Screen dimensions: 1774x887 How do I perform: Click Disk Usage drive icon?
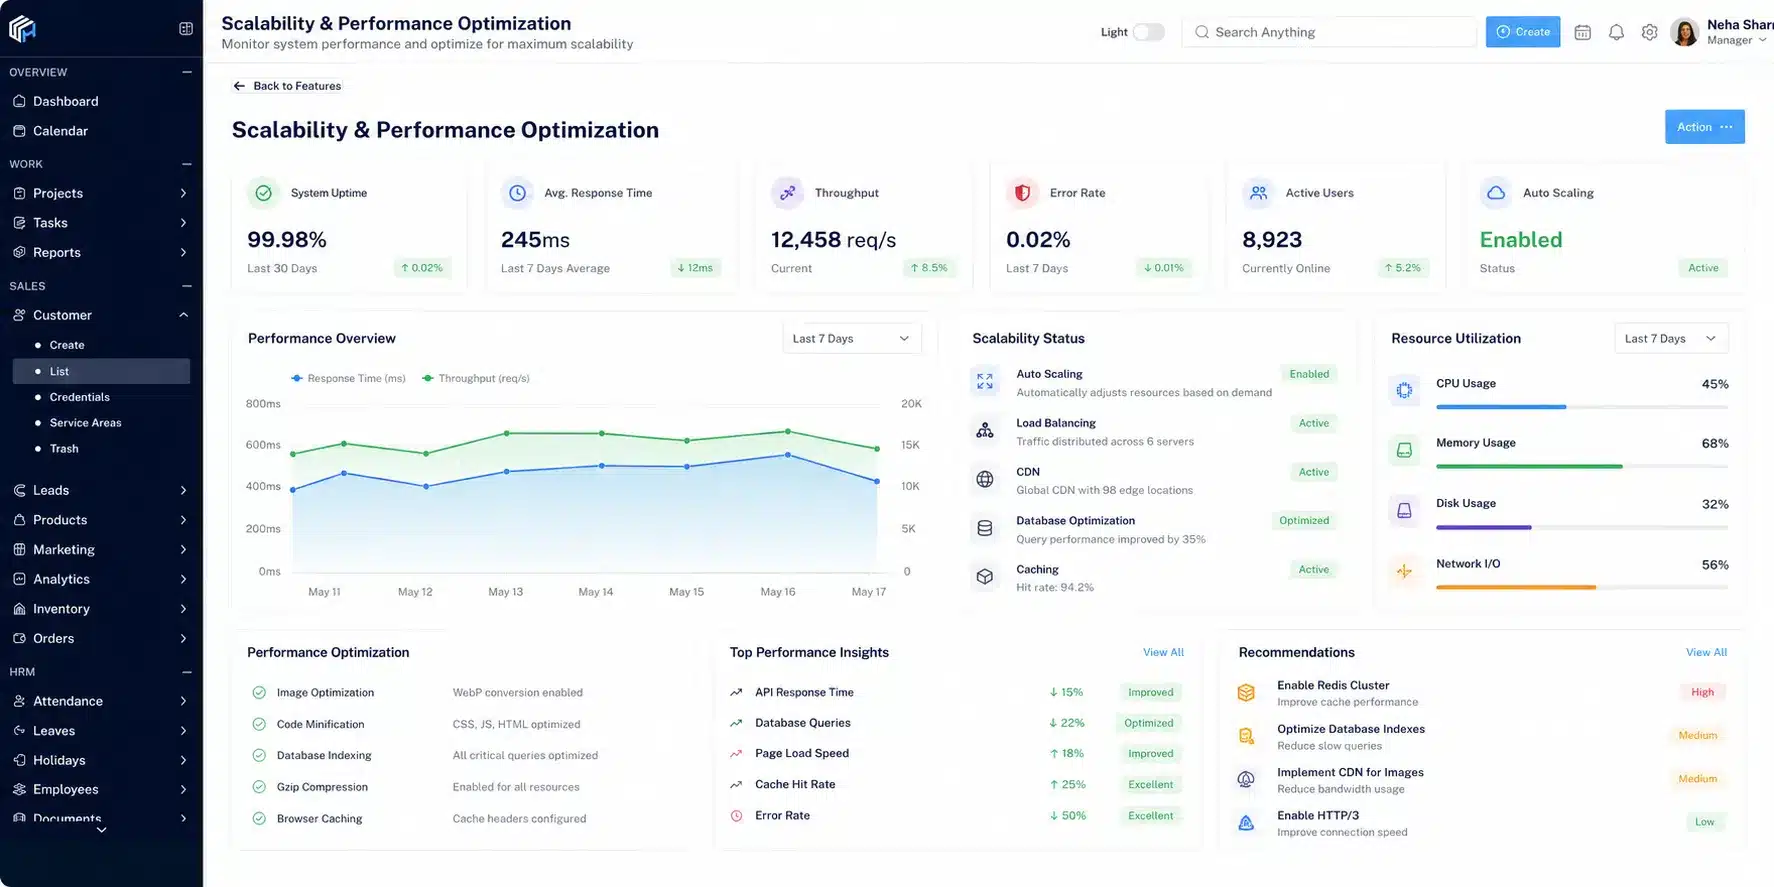tap(1404, 511)
